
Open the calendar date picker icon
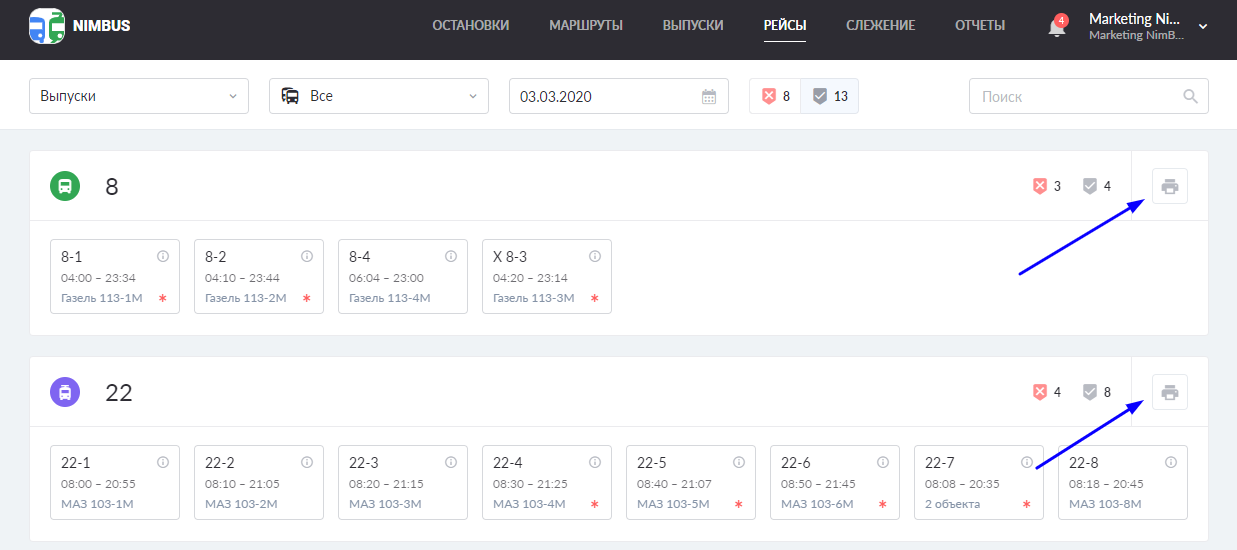[709, 97]
